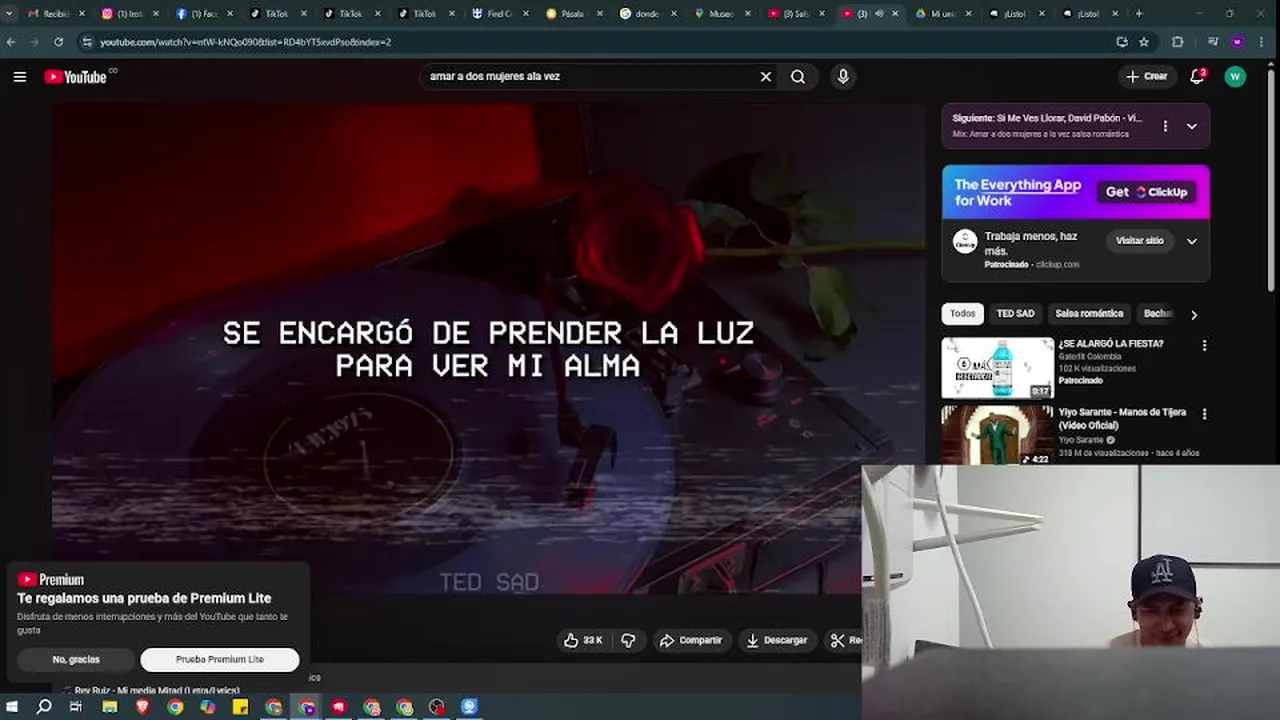Select the Todos filter chip
This screenshot has height=720, width=1280.
963,314
